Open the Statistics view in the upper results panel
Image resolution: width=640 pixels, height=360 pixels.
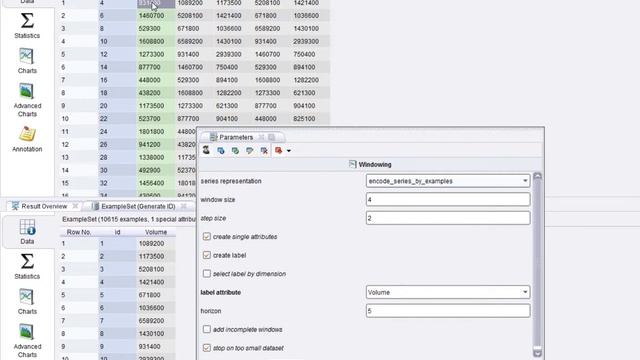pyautogui.click(x=27, y=25)
